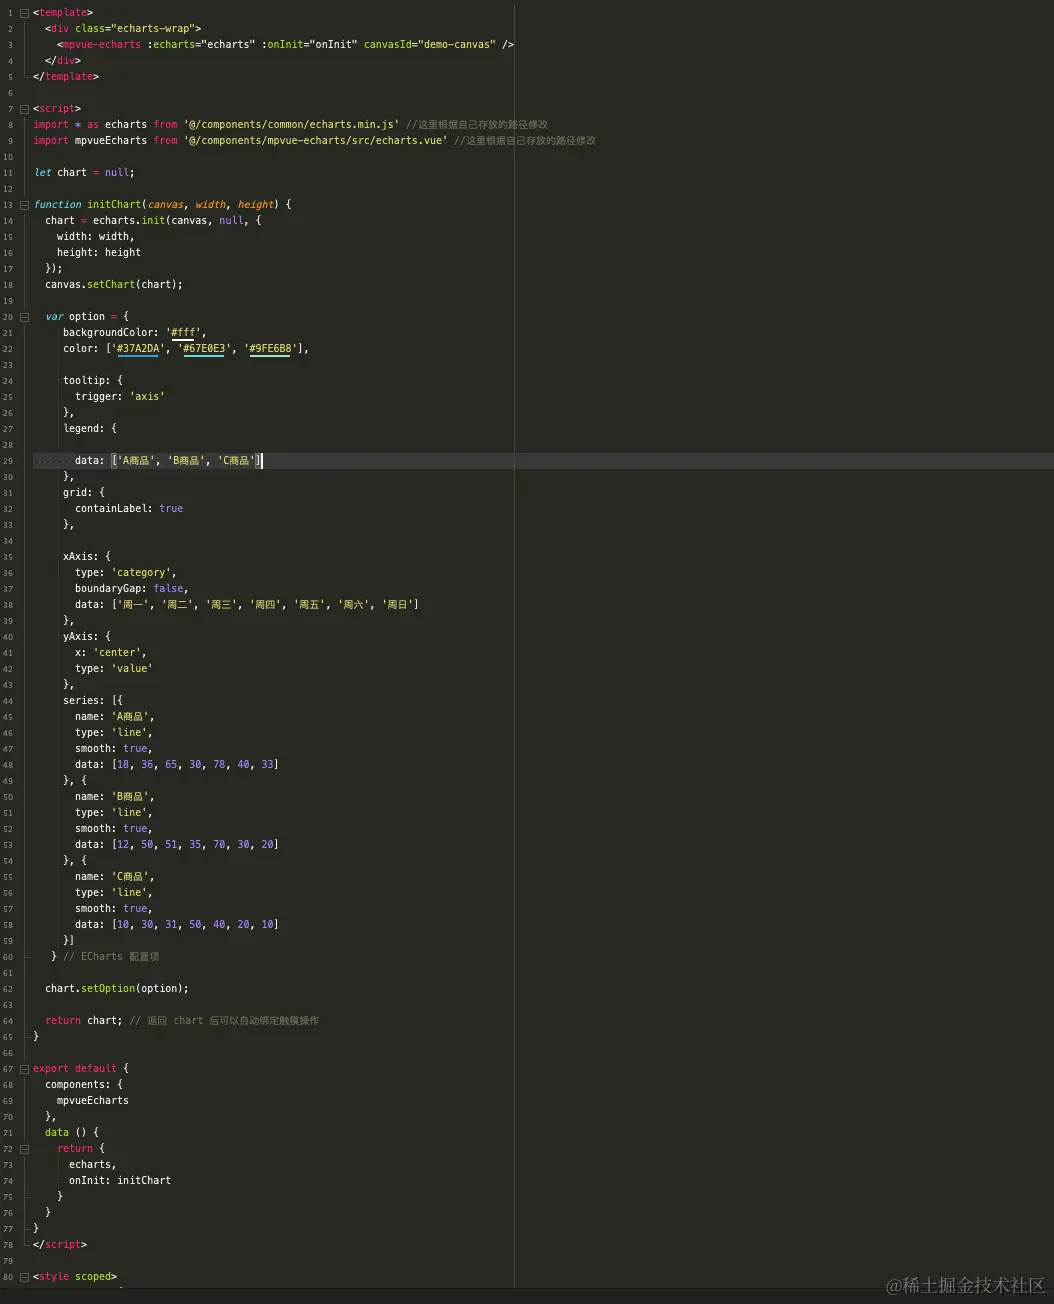Click '周日' in the xAxis data
Screen dimensions: 1054x1304
[397, 605]
